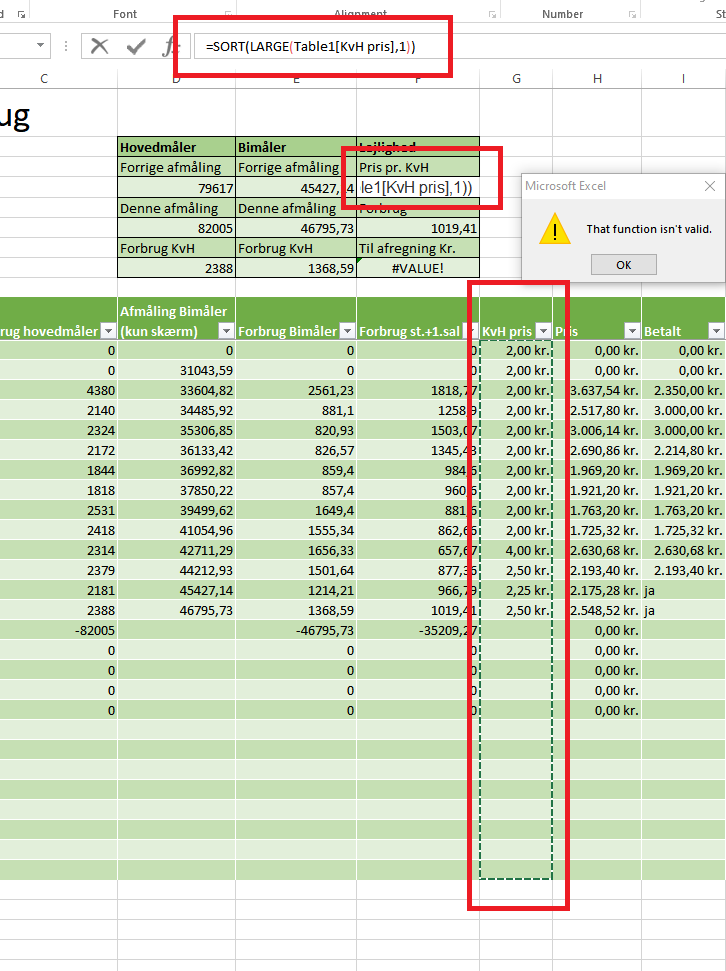The image size is (726, 971).
Task: Open the filter dropdown for Forbrug Bimåler column
Action: point(347,331)
